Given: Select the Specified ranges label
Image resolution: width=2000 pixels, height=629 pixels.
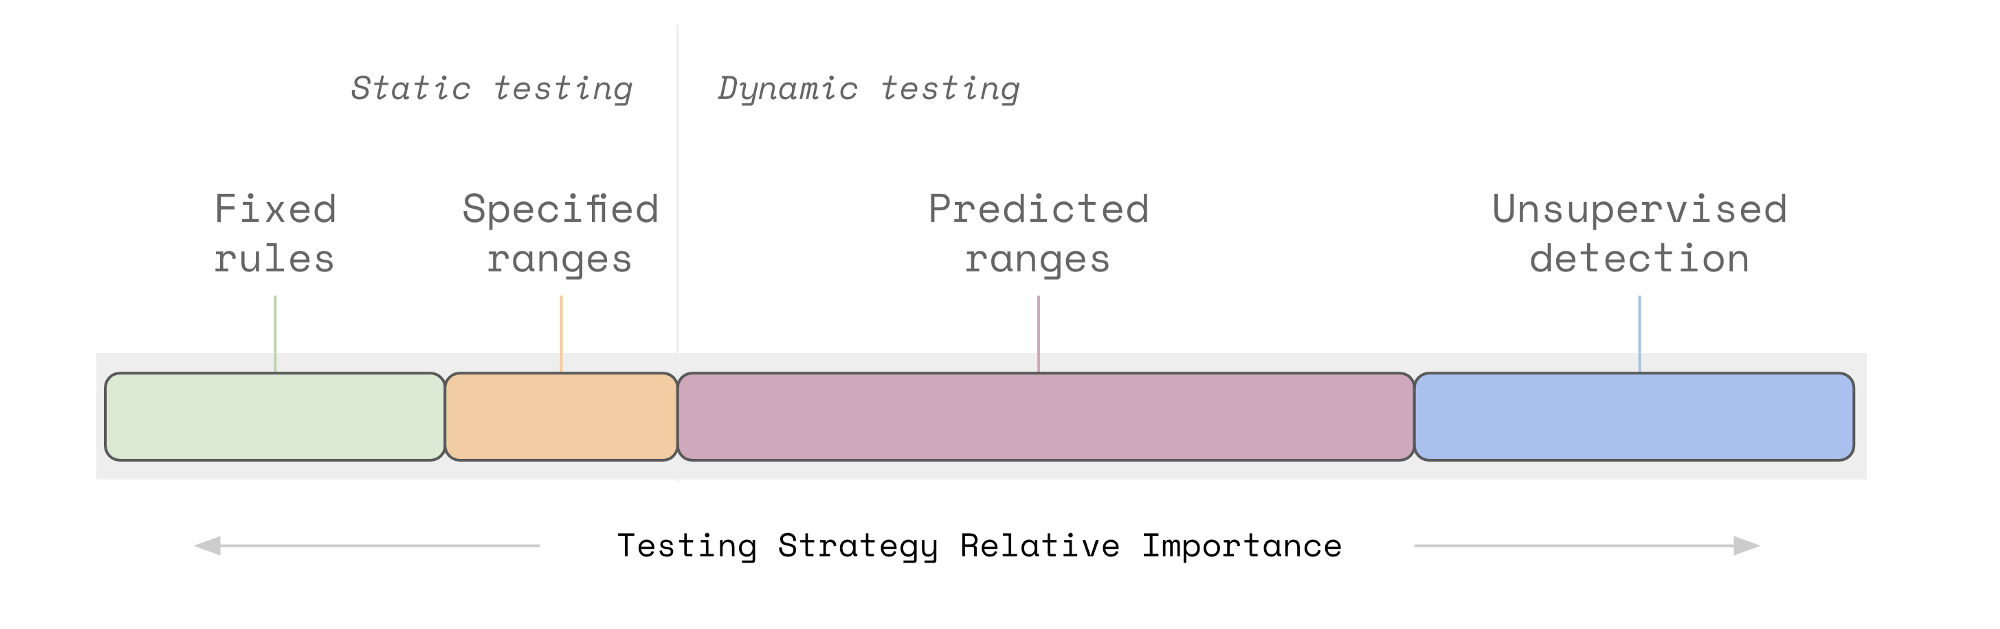Looking at the screenshot, I should pyautogui.click(x=560, y=234).
